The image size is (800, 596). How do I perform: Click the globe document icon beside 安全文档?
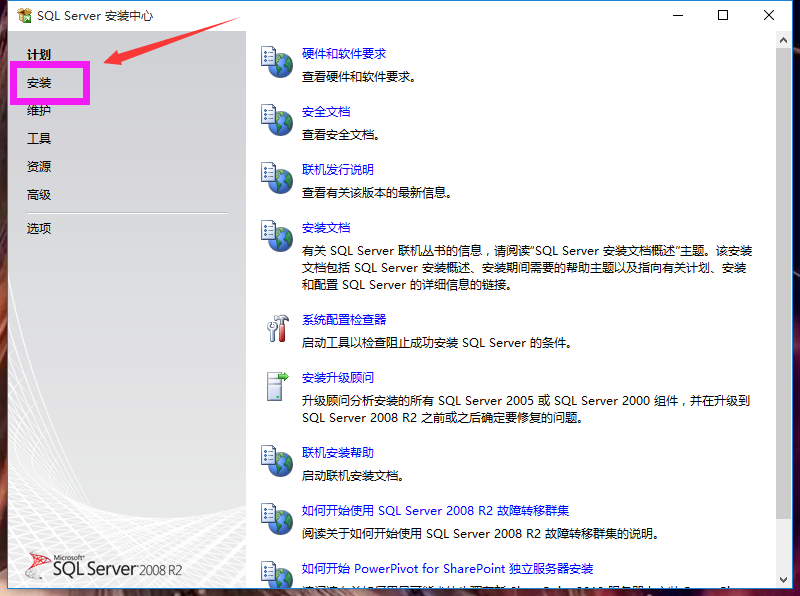click(277, 120)
